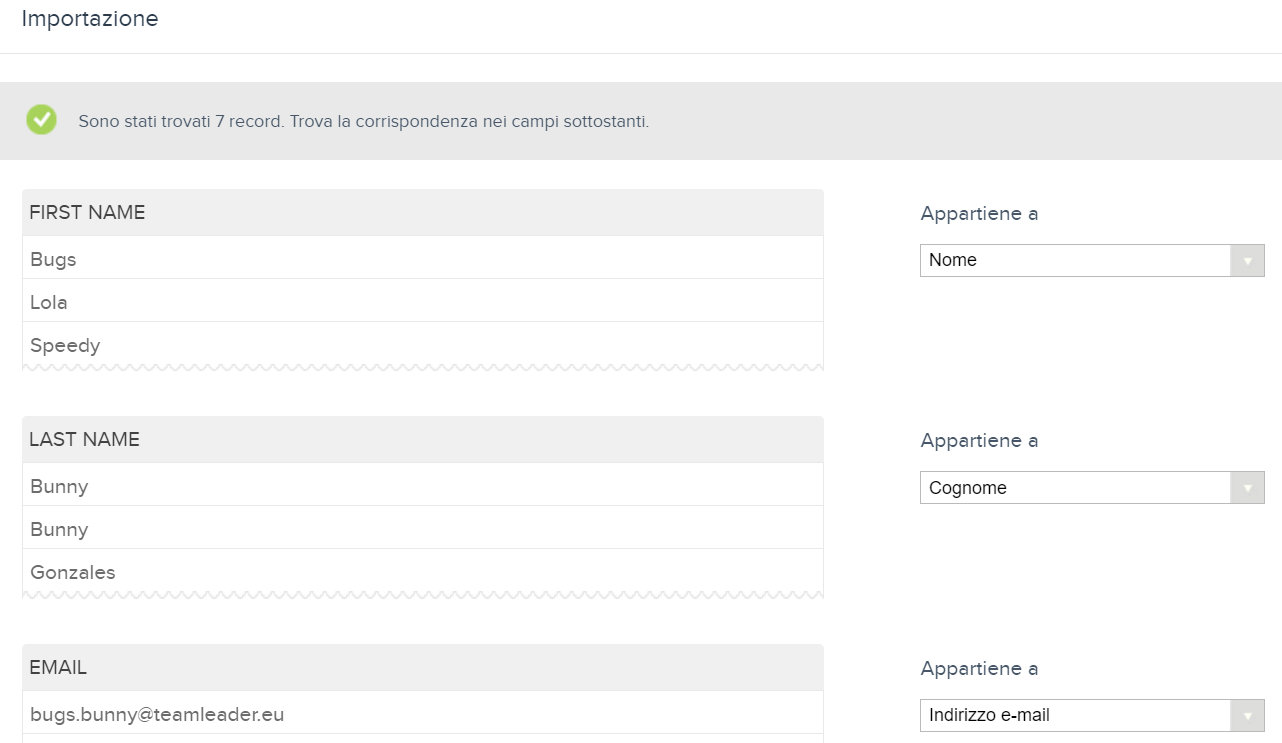Image resolution: width=1282 pixels, height=743 pixels.
Task: Click the arrow on Indirizzo e-mail dropdown
Action: coord(1247,715)
